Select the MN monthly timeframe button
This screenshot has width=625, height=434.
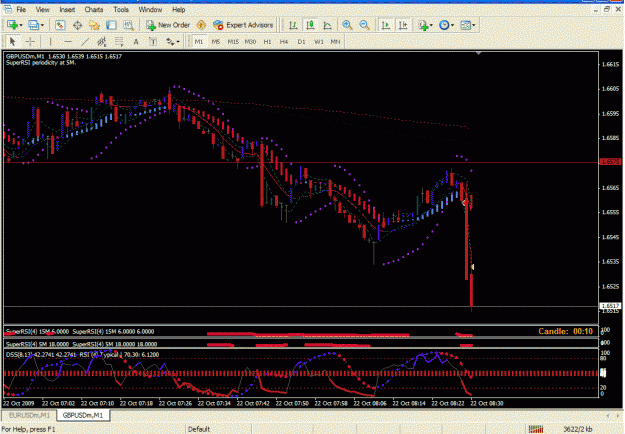point(335,41)
